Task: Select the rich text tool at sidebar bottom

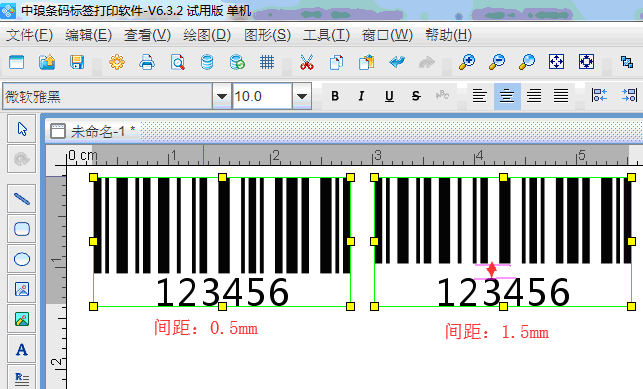Action: 22,378
